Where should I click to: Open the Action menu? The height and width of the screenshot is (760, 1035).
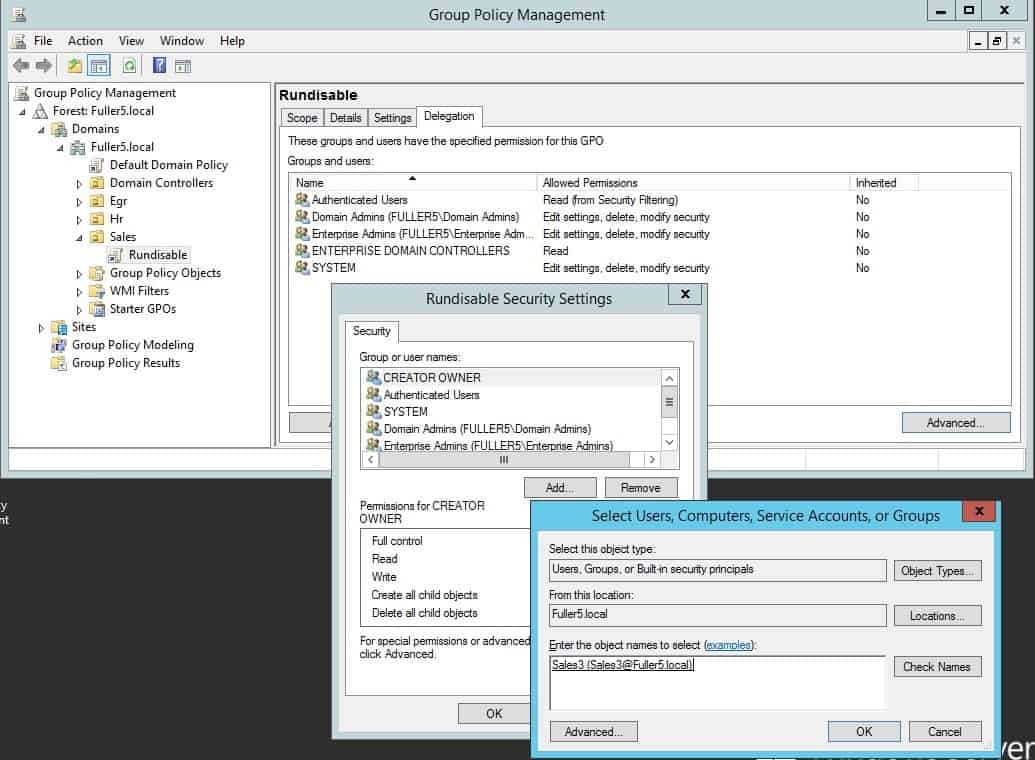tap(85, 41)
